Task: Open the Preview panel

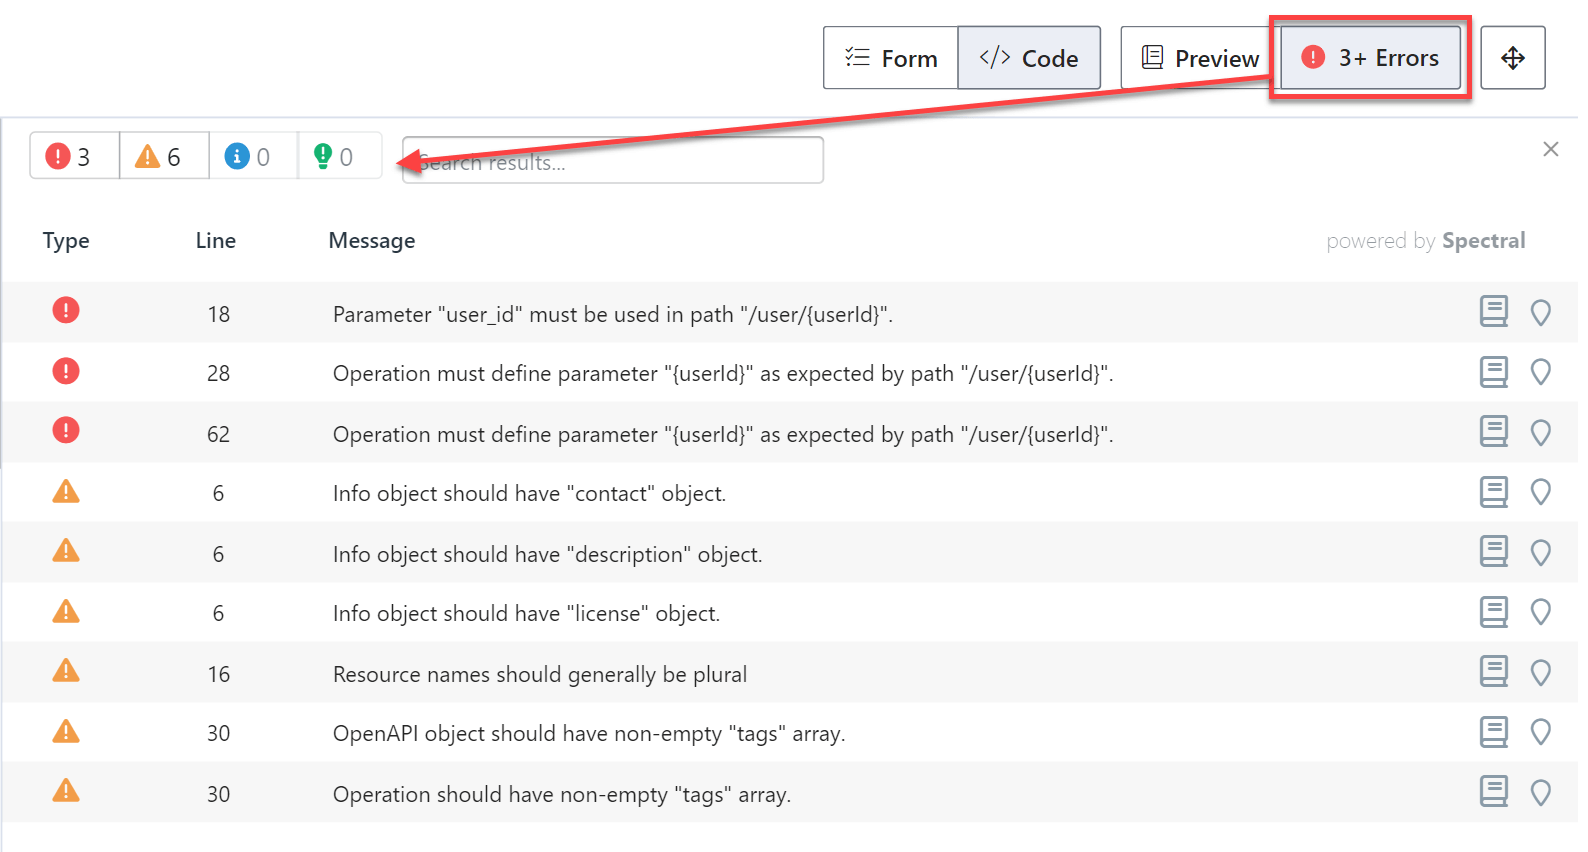Action: (x=1198, y=58)
